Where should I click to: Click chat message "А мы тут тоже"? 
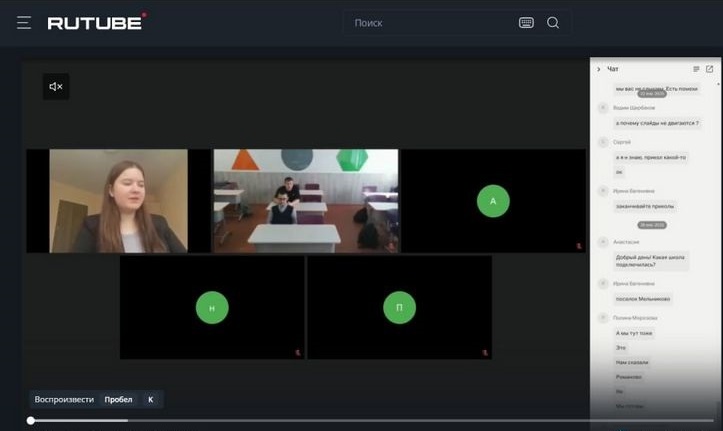tap(634, 333)
